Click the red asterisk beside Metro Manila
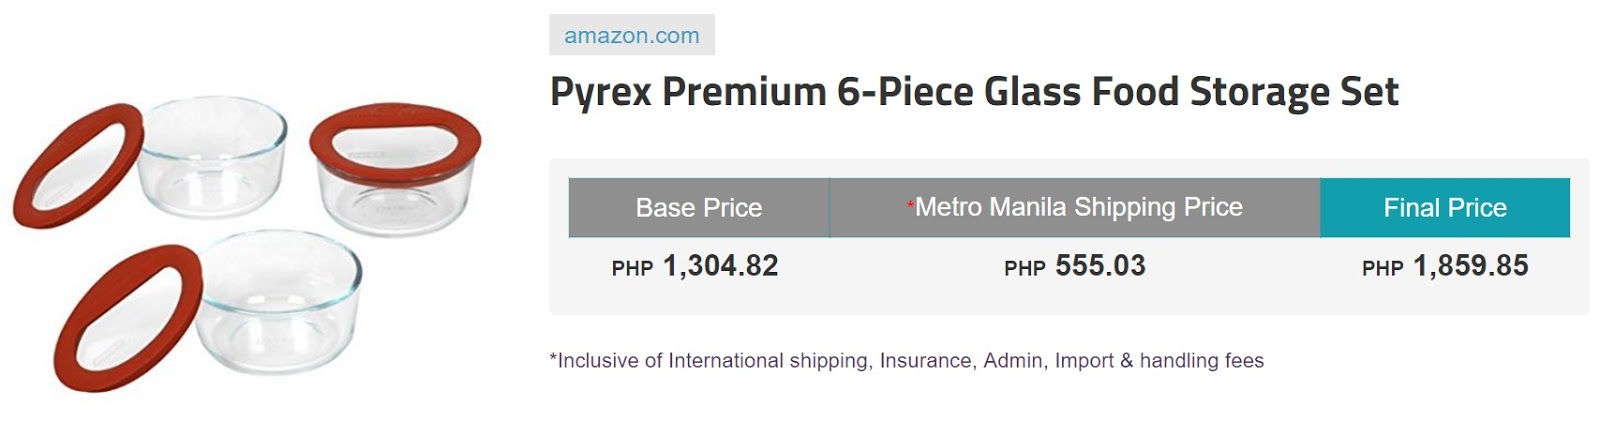This screenshot has width=1600, height=421. pos(910,205)
